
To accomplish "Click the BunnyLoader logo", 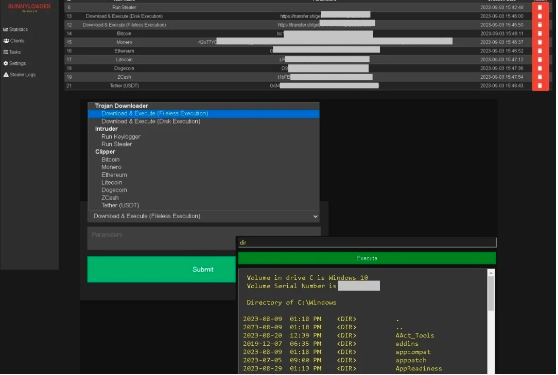I will point(29,7).
